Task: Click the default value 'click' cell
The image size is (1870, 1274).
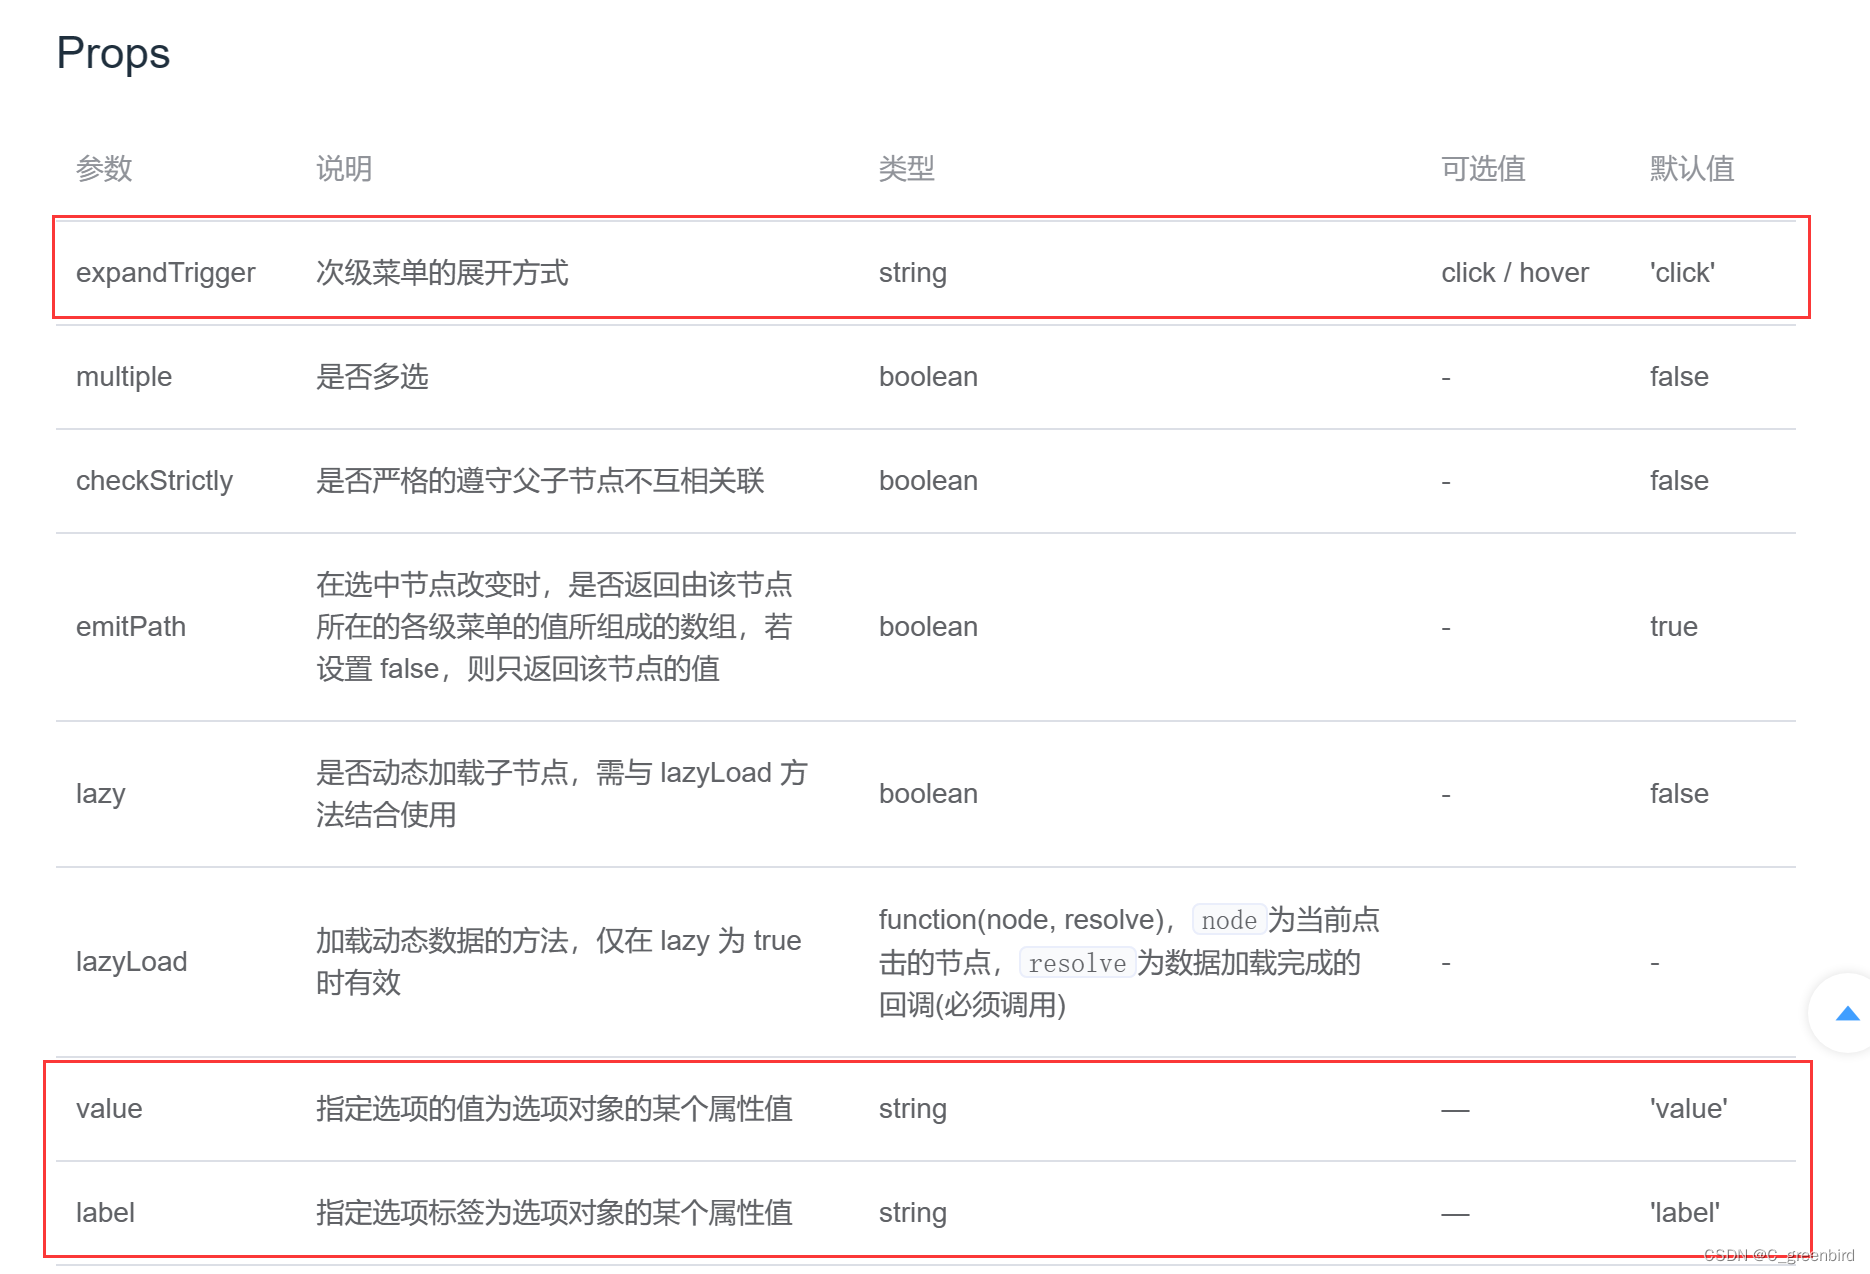Action: [x=1682, y=273]
